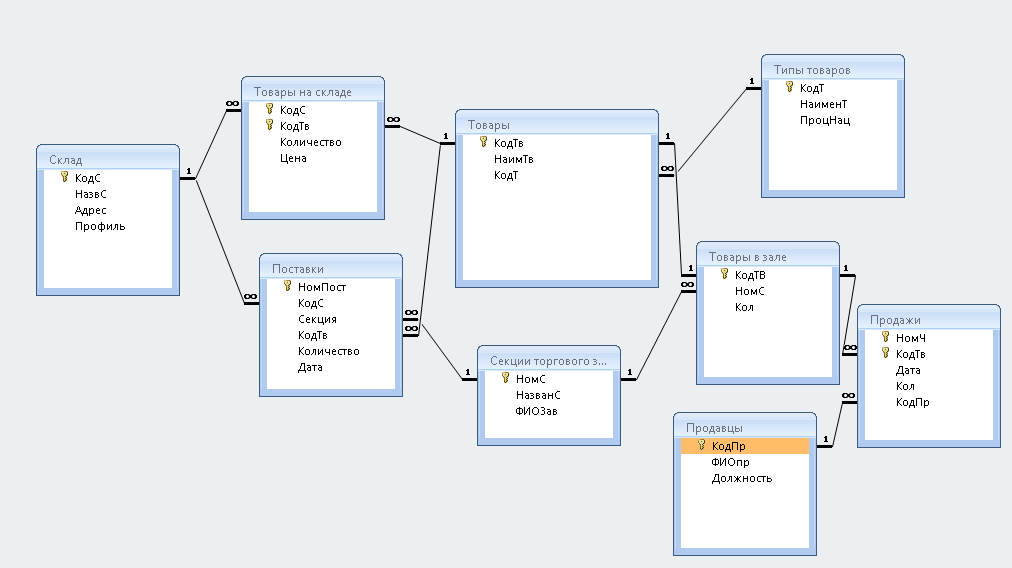This screenshot has height=568, width=1012.
Task: Select the Товары на складе table header
Action: (x=313, y=91)
